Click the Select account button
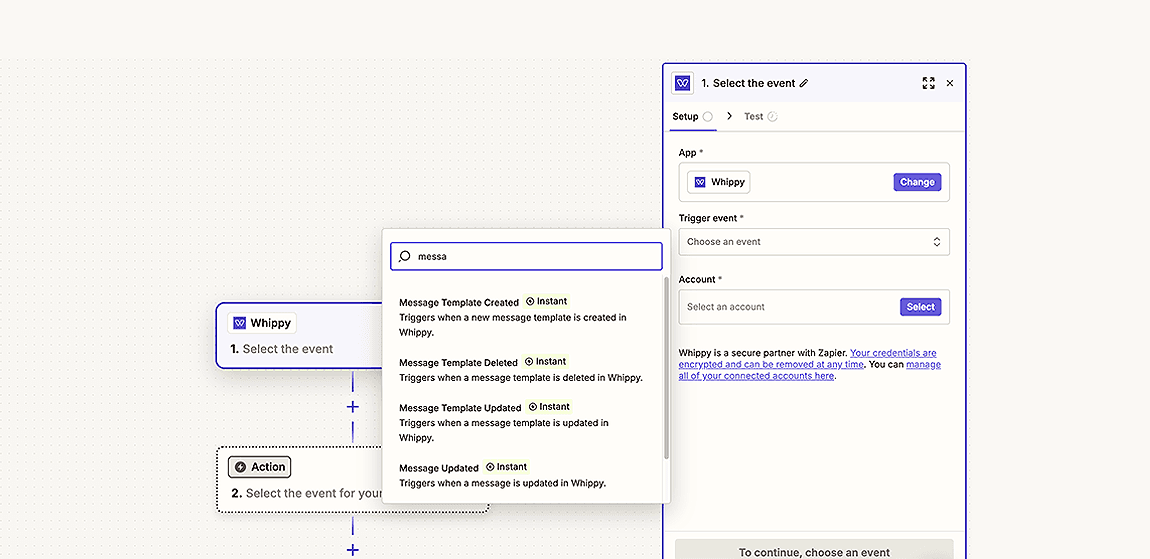The width and height of the screenshot is (1150, 559). click(x=920, y=307)
